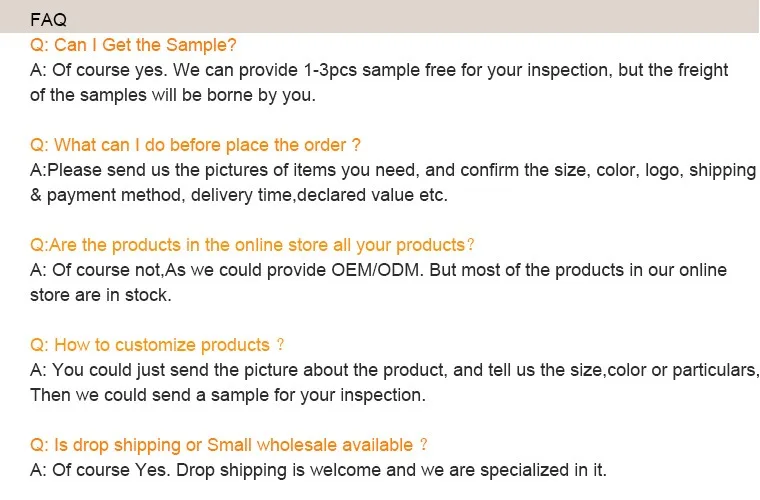760x500 pixels.
Task: Click the answer line starting "A: You could just send"
Action: click(394, 370)
